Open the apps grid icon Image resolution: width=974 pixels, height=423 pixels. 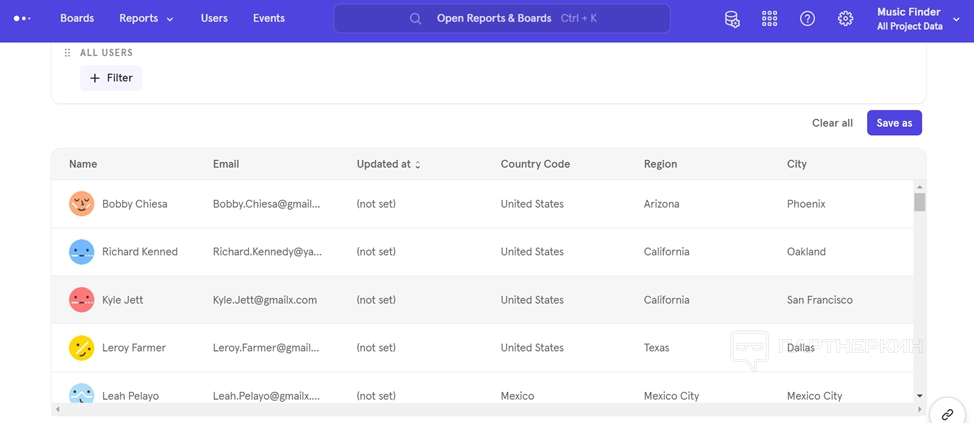(769, 19)
